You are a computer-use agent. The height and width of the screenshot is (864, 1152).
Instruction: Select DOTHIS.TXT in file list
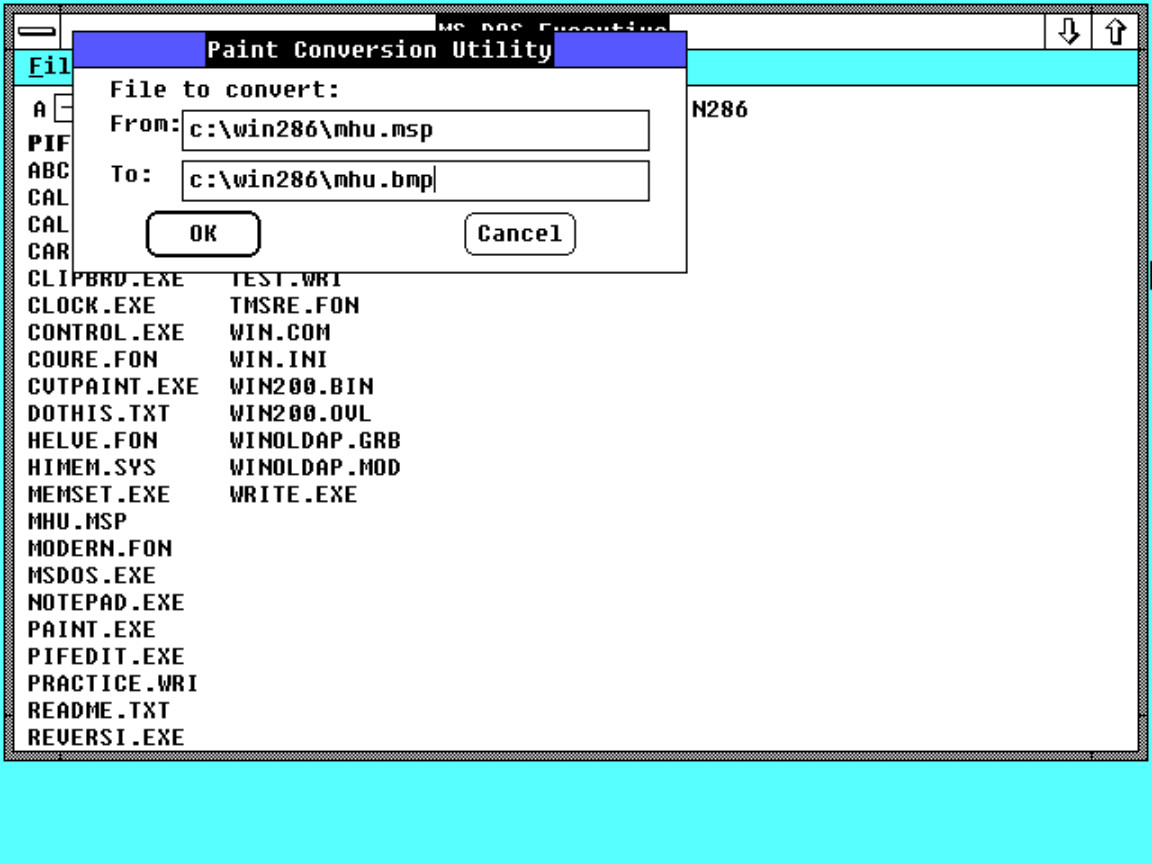[x=98, y=414]
